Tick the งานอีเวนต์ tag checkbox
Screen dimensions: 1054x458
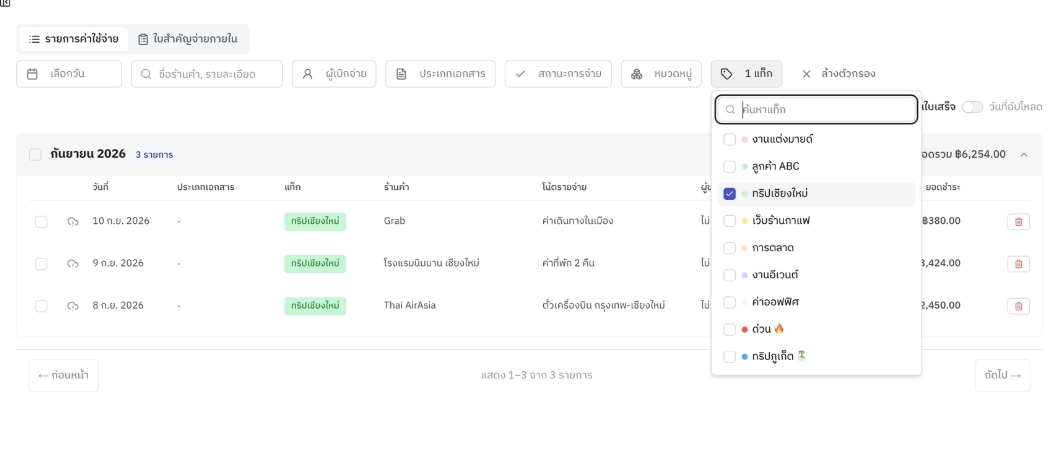729,275
